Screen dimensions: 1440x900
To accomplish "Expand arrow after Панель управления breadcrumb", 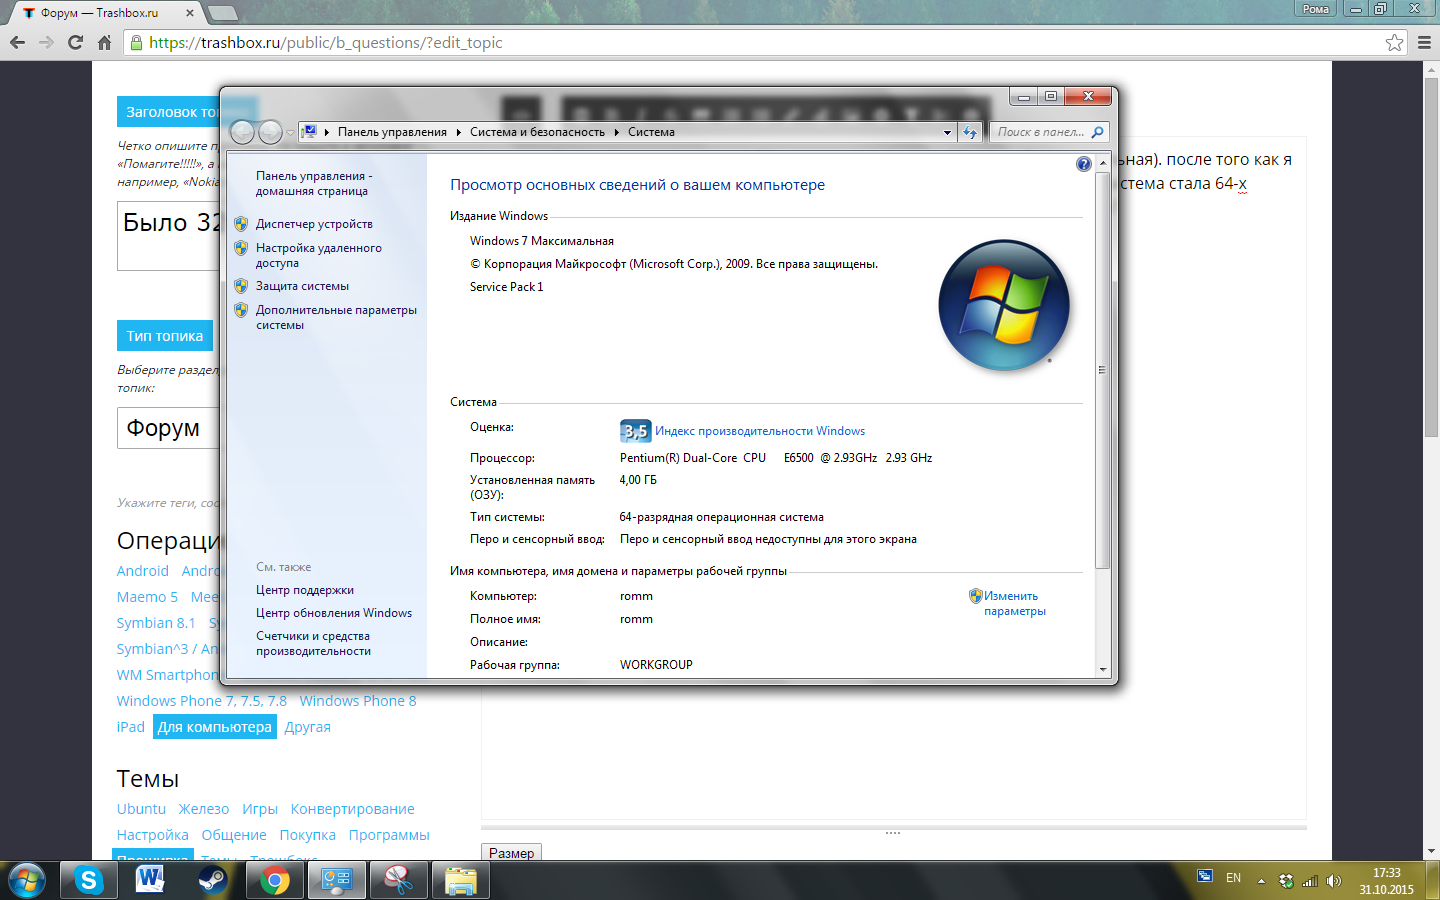I will click(x=458, y=132).
